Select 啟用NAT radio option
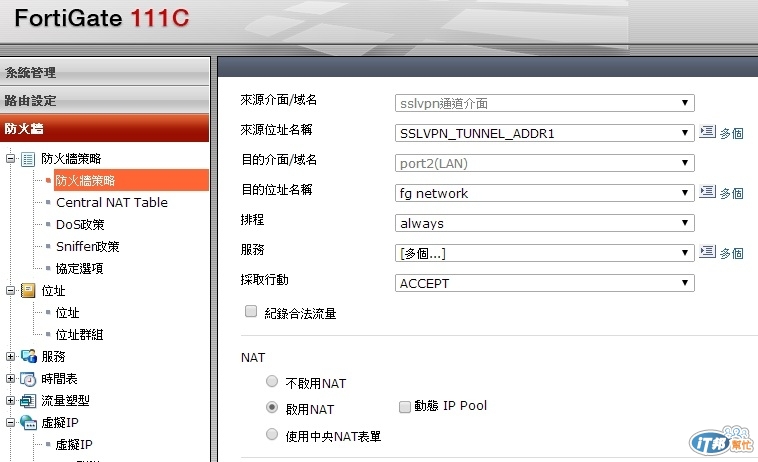 (x=272, y=408)
